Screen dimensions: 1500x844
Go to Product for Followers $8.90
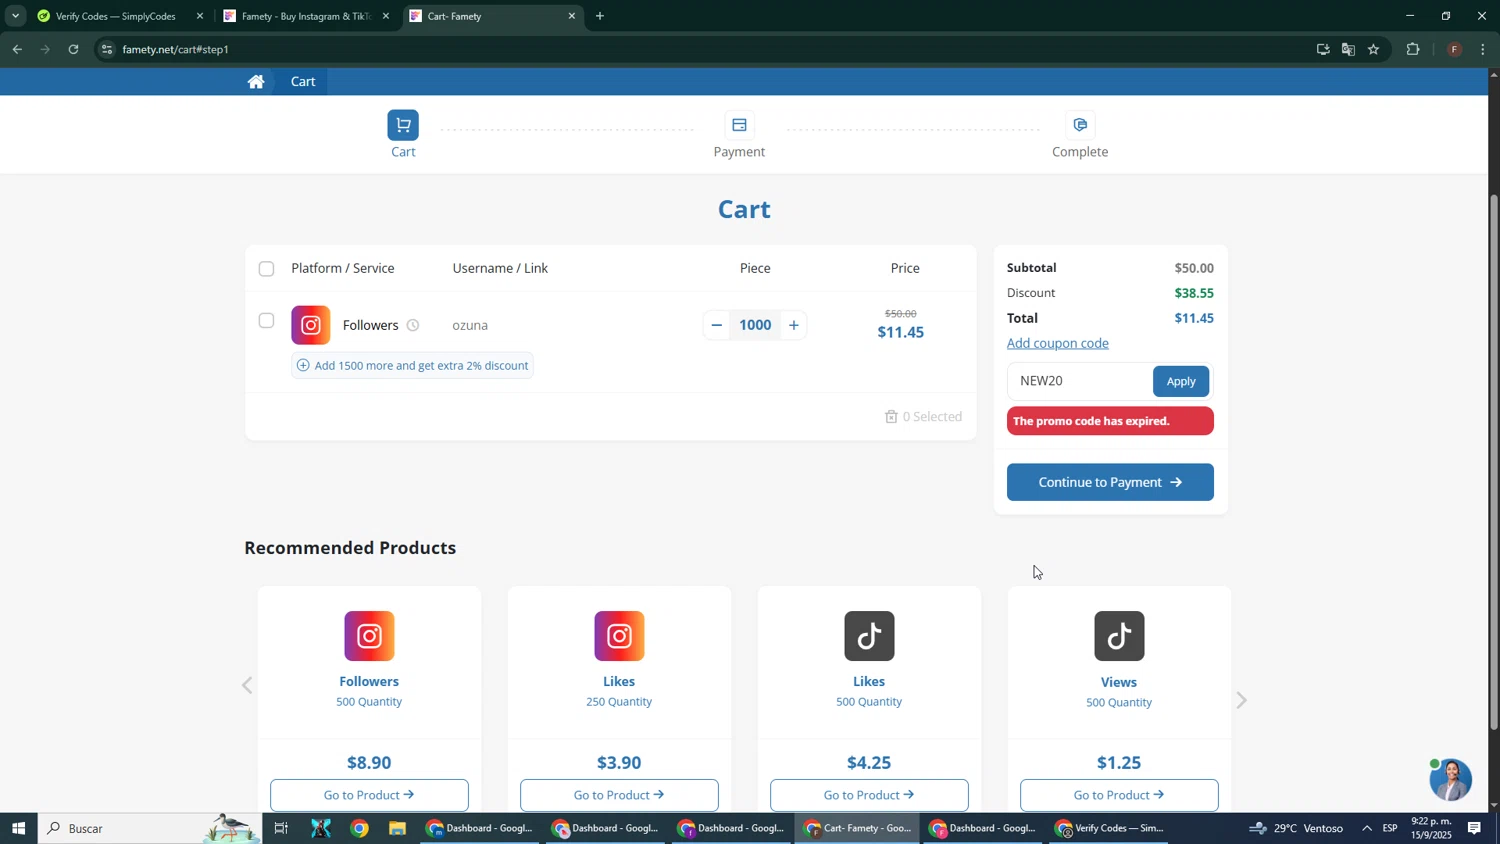pos(369,795)
